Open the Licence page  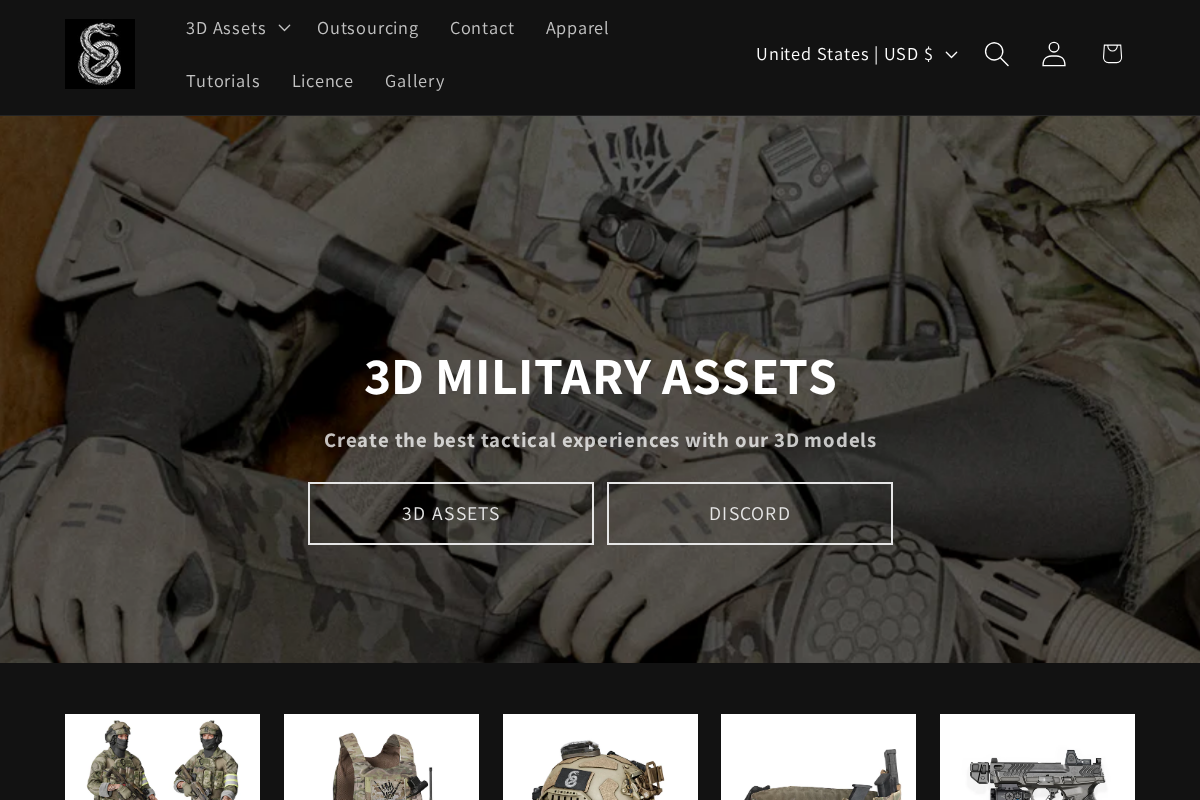tap(322, 81)
